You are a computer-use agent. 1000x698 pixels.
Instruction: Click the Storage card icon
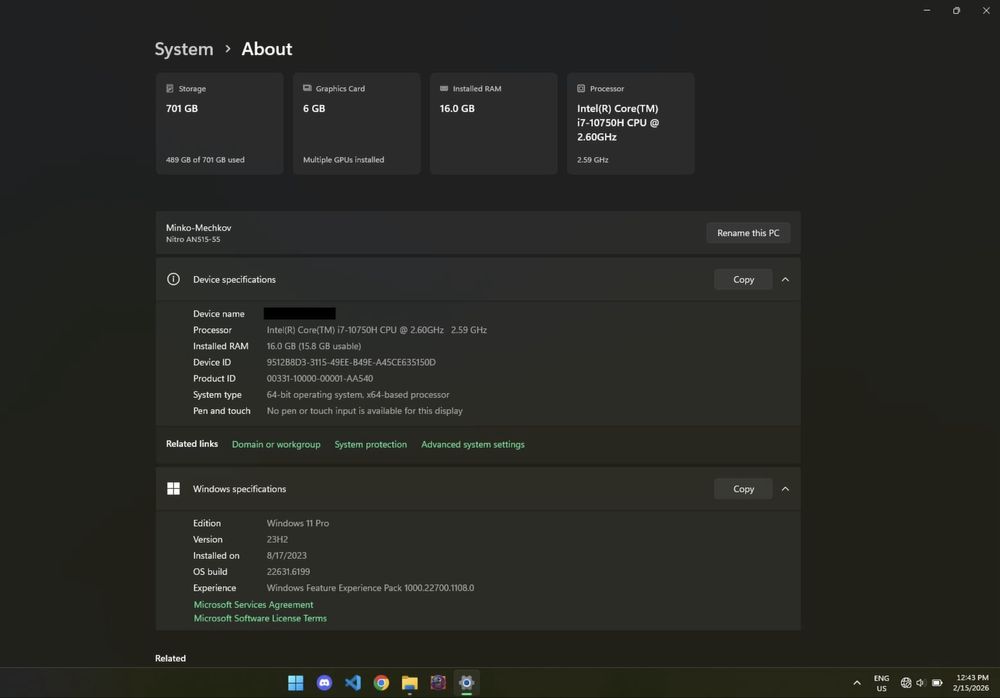[170, 88]
